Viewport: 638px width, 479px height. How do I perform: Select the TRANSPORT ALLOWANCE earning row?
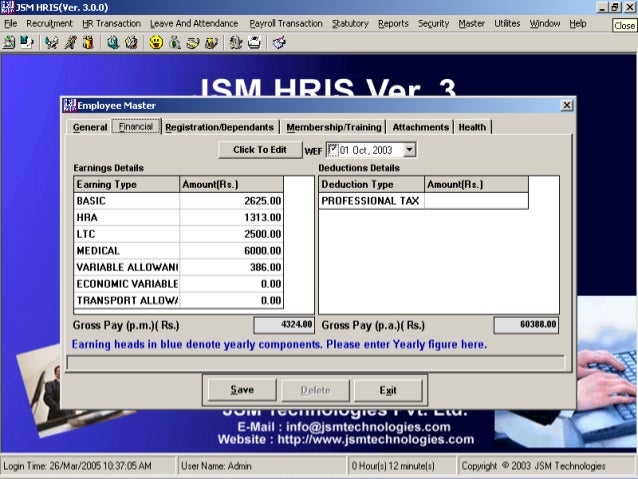tap(127, 300)
